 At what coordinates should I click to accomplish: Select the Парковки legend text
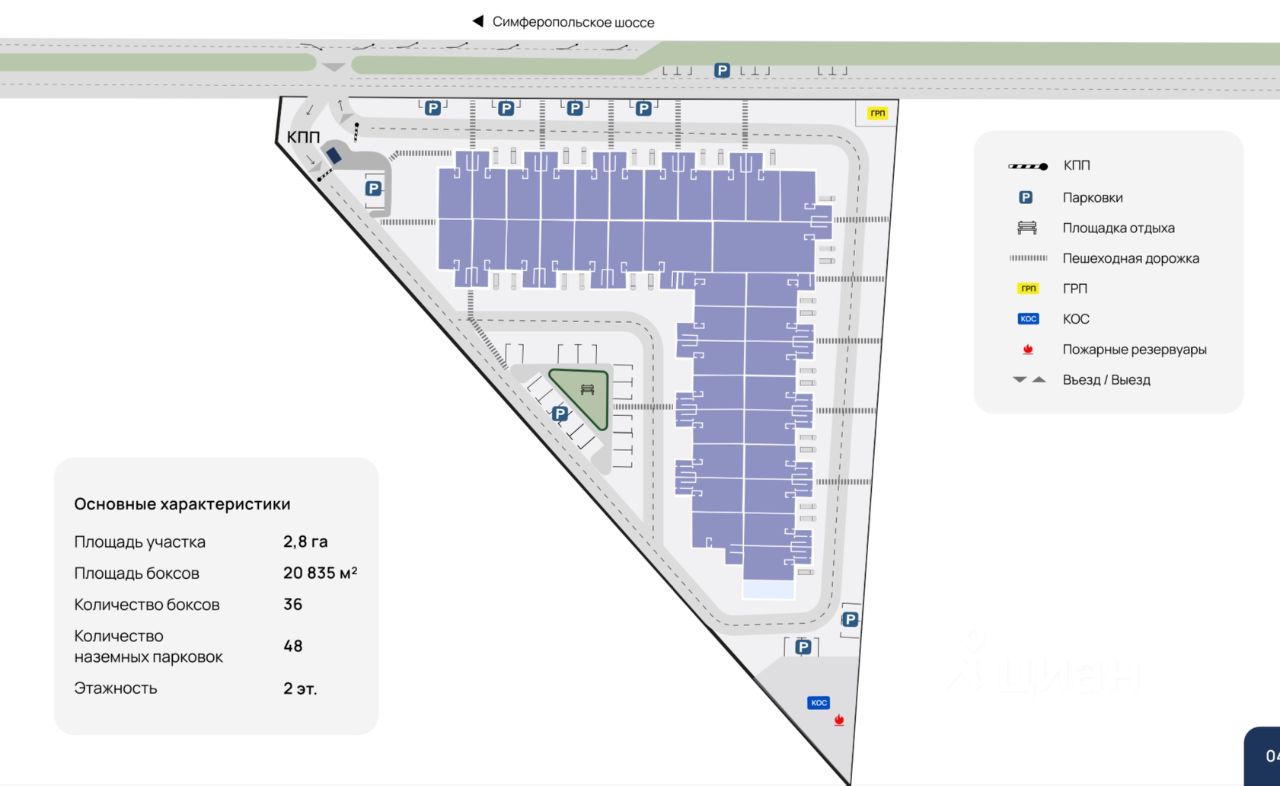click(1093, 198)
